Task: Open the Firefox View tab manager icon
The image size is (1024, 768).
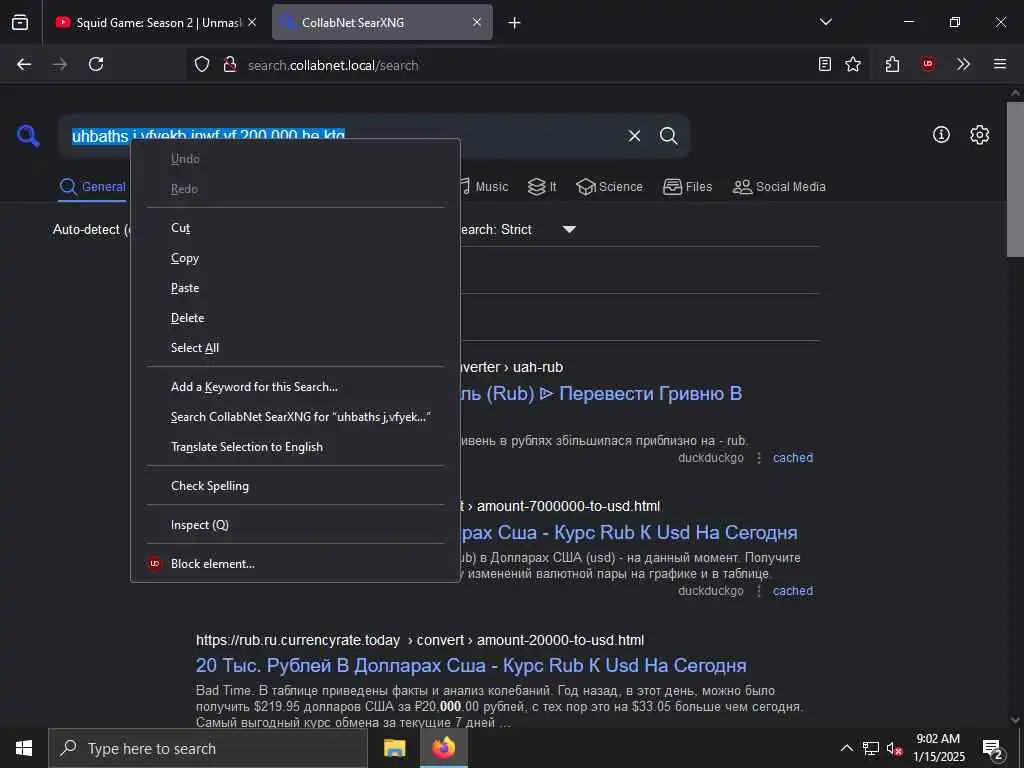Action: [20, 22]
